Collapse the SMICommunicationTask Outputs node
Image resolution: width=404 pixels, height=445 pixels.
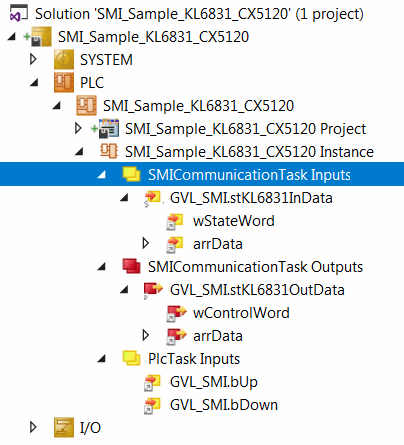101,267
